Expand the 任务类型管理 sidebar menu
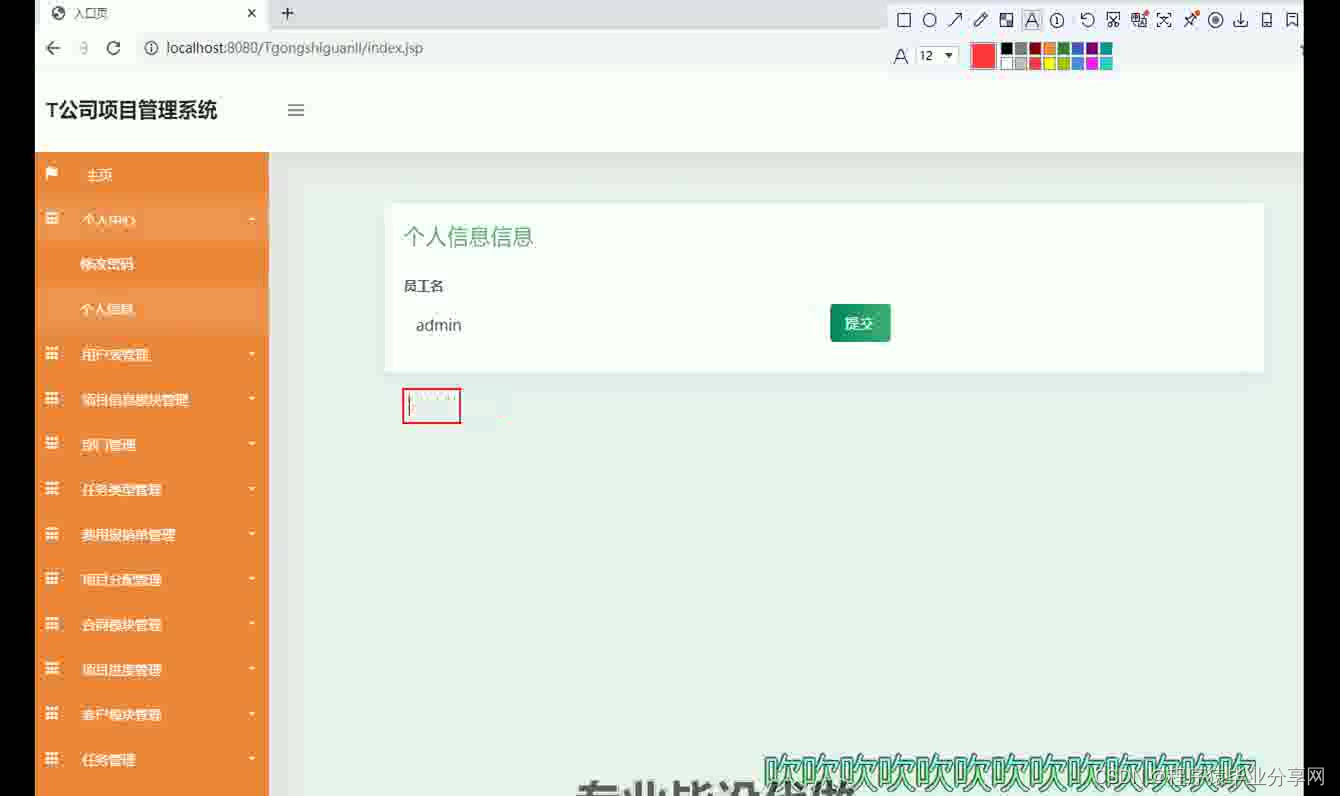Screen dimensions: 1340x796 [152, 489]
